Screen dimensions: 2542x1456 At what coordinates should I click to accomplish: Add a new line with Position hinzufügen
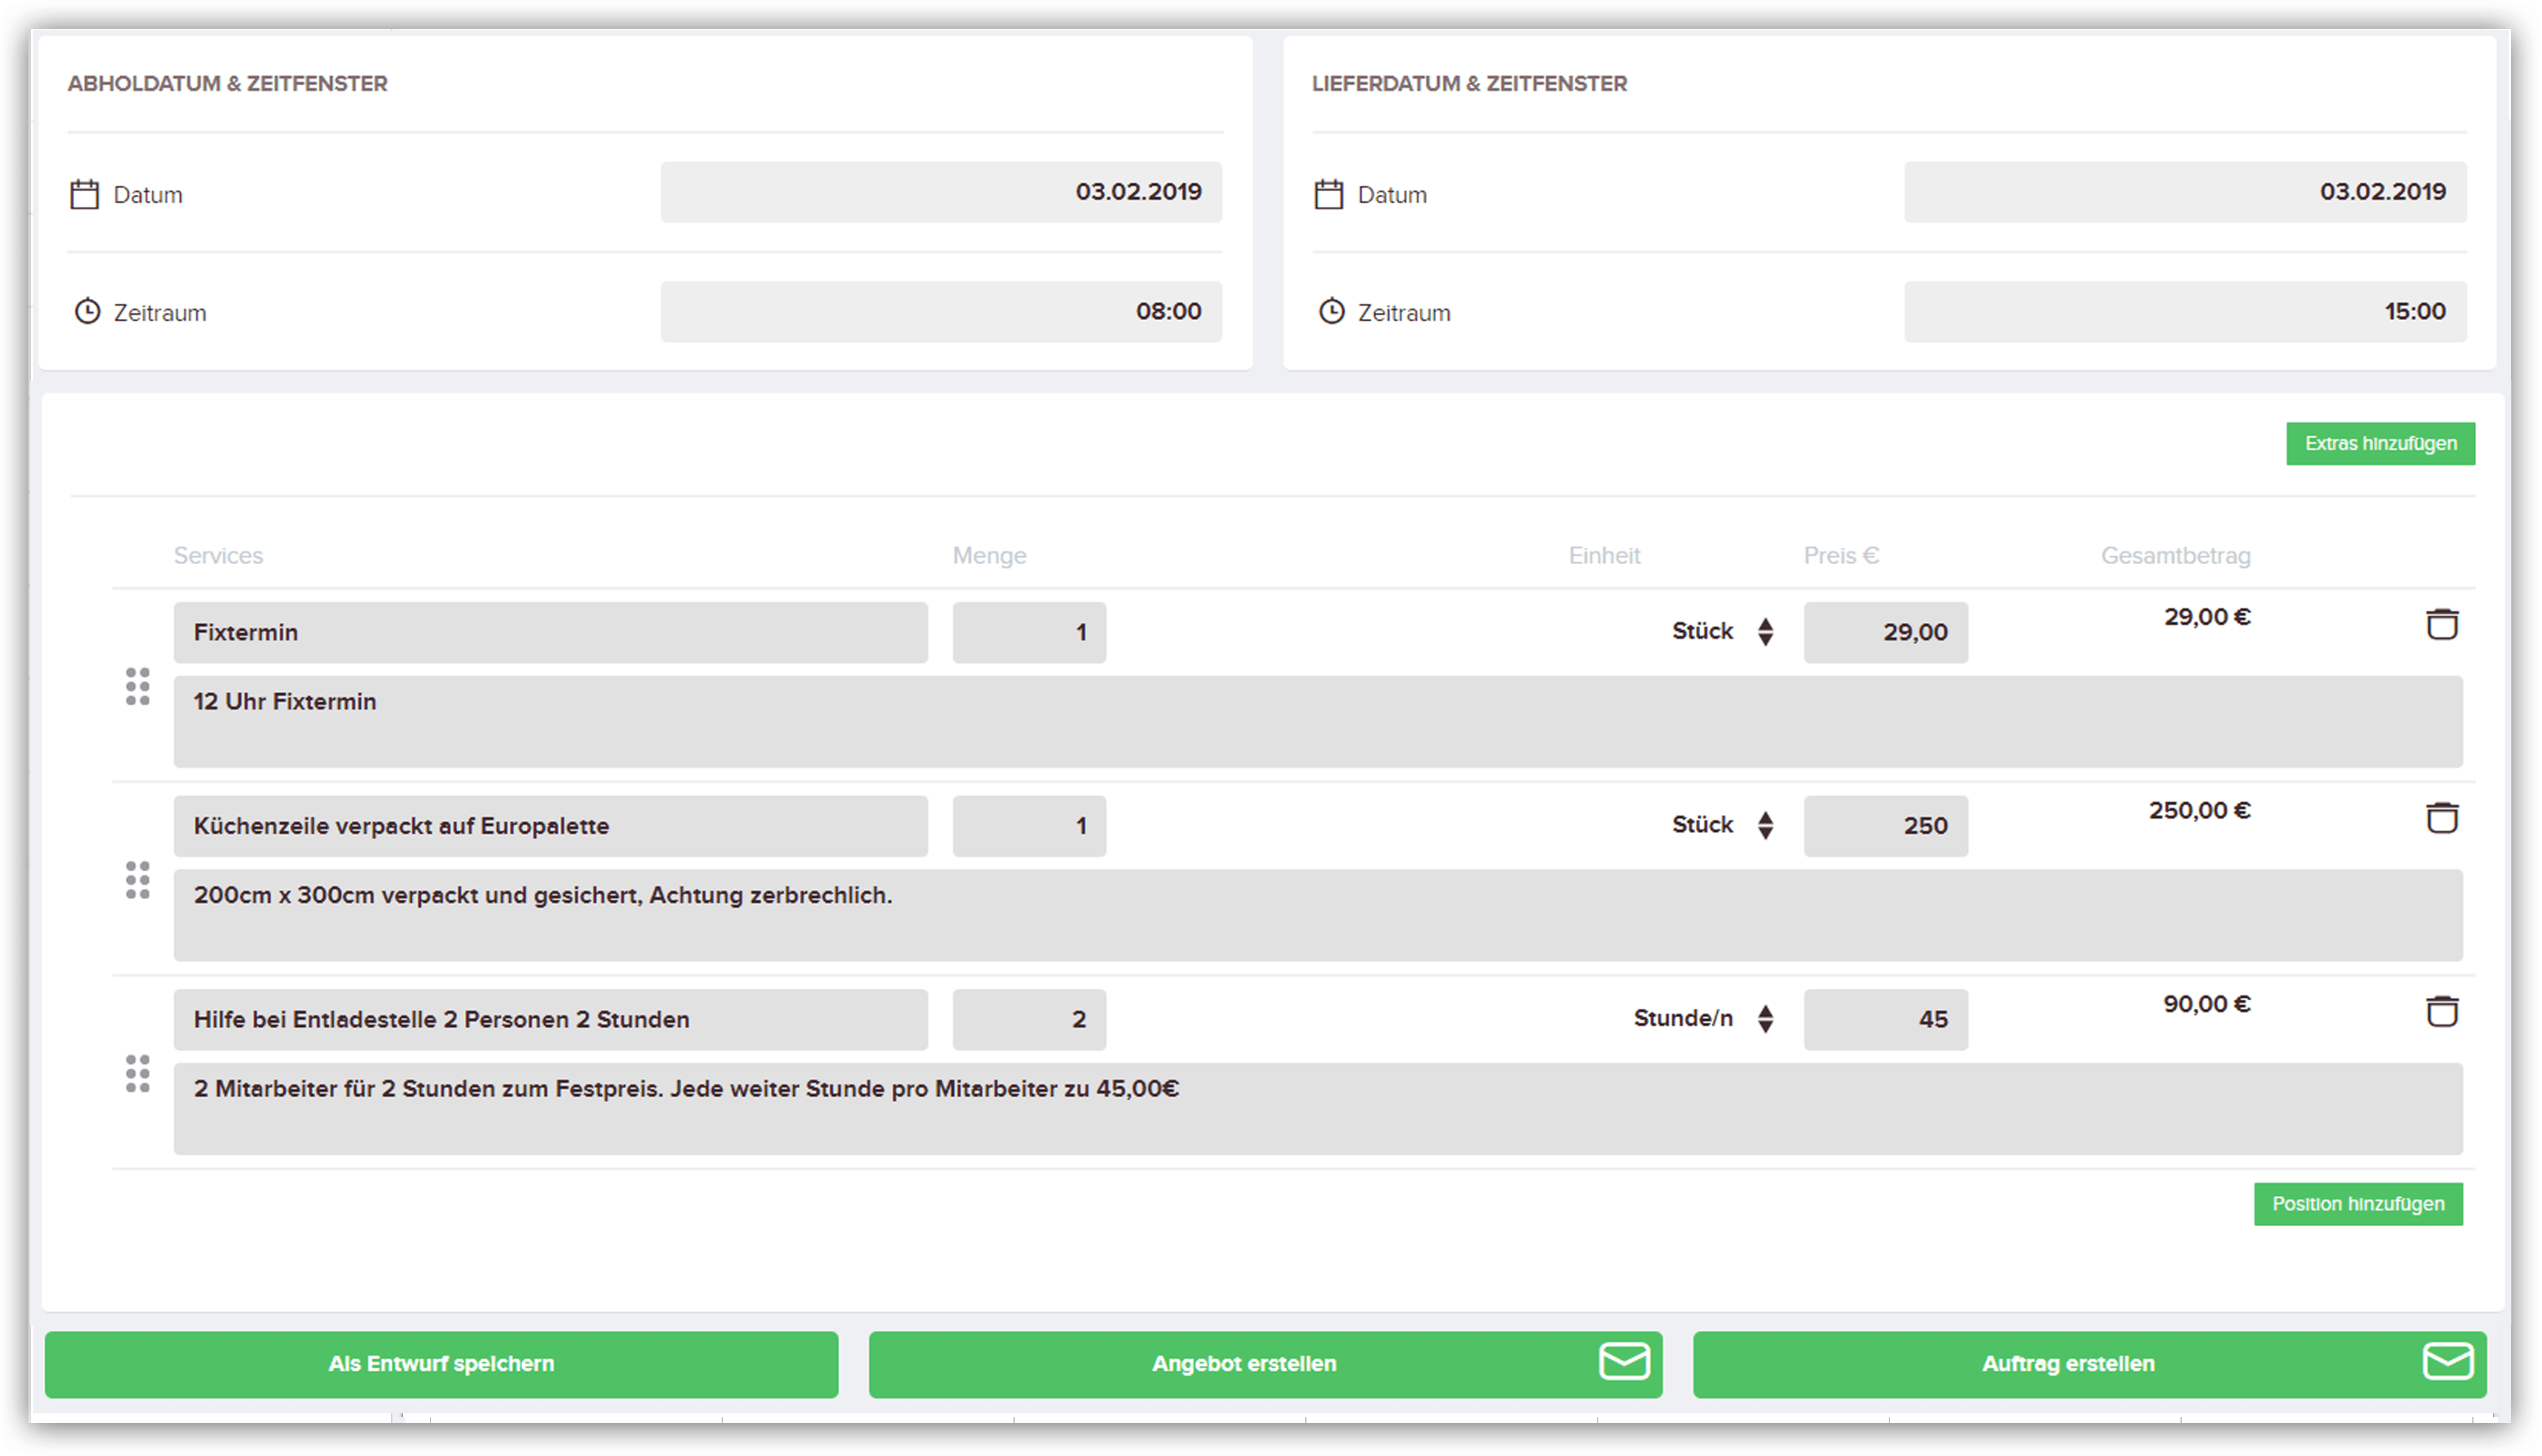(2357, 1204)
